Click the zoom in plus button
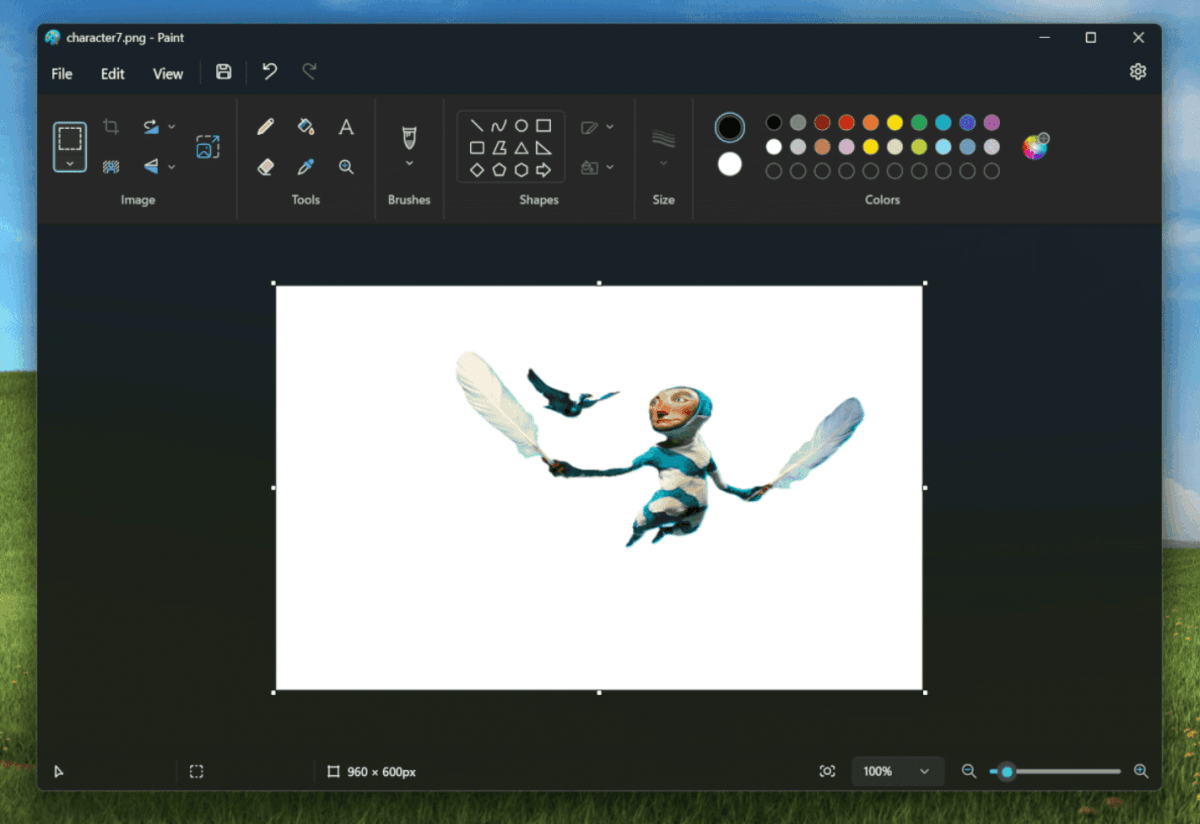The image size is (1200, 824). tap(1141, 771)
